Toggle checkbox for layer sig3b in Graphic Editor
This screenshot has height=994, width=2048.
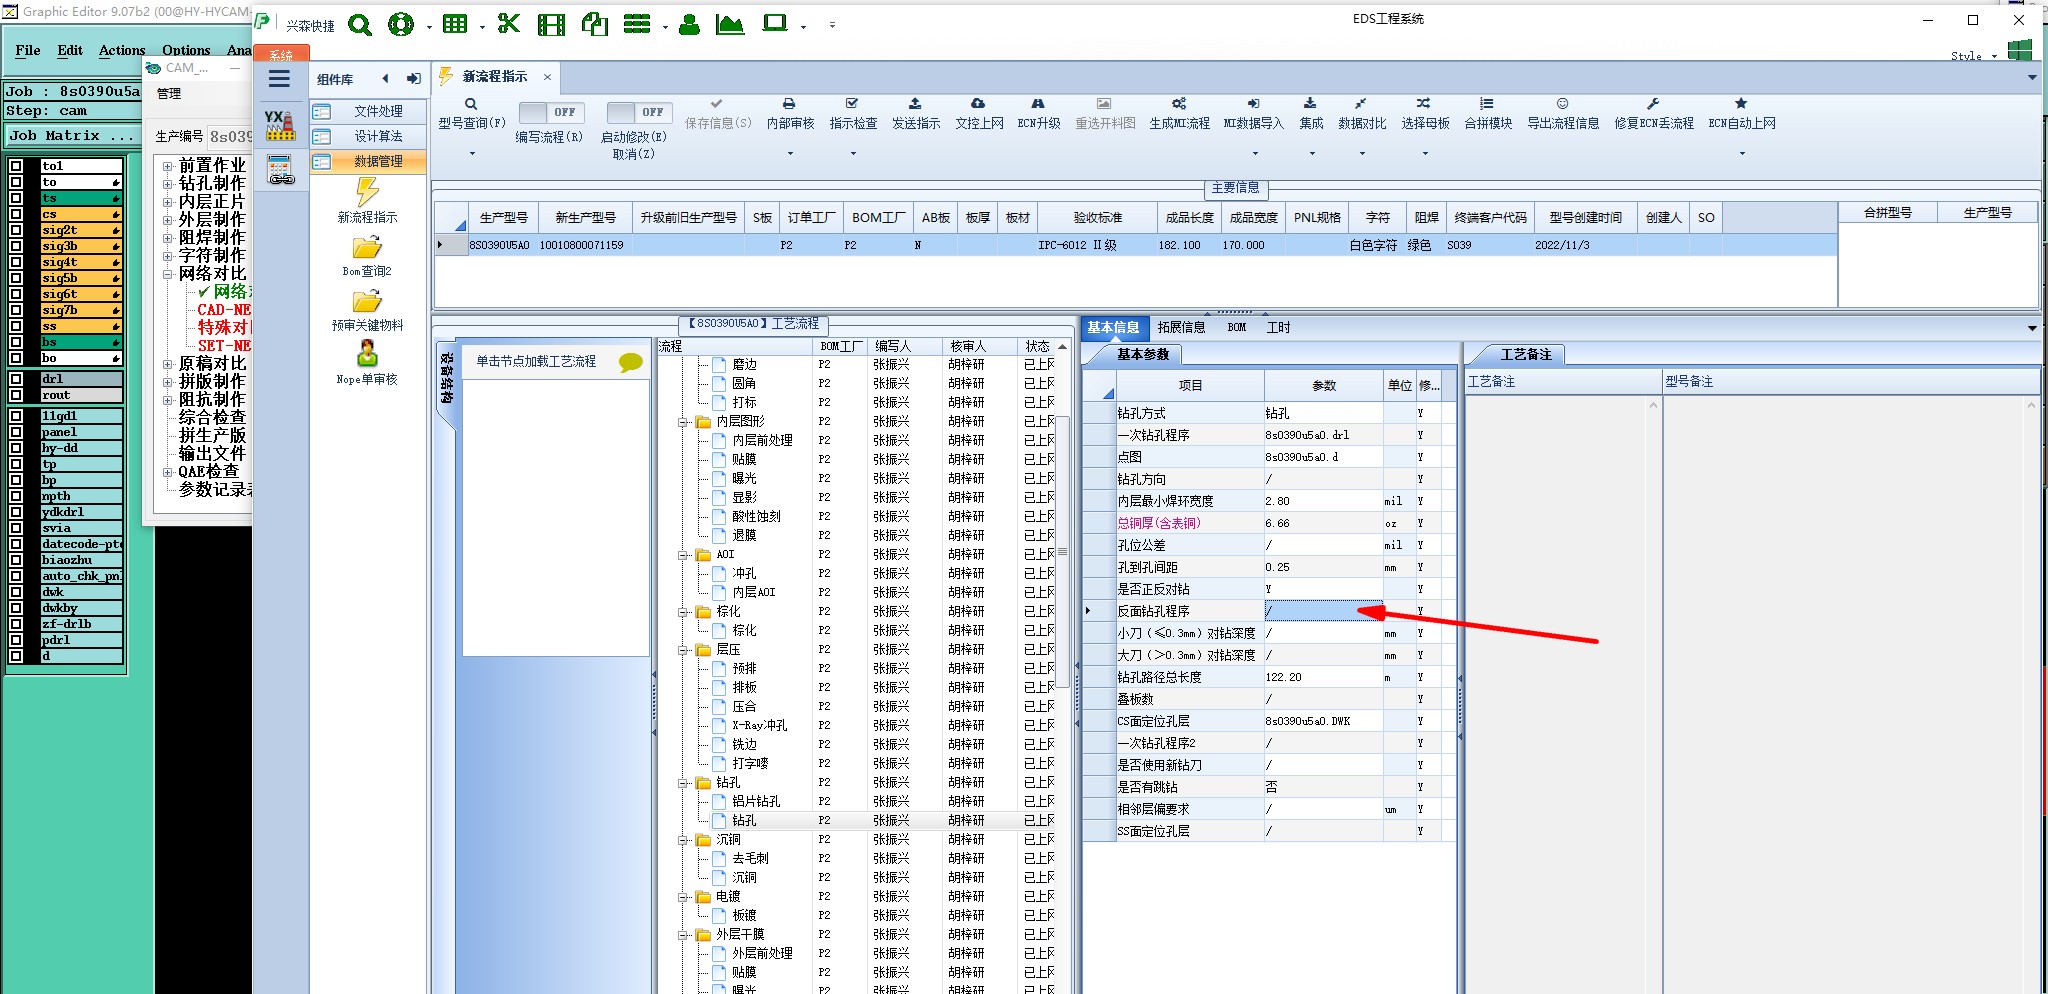pos(16,246)
